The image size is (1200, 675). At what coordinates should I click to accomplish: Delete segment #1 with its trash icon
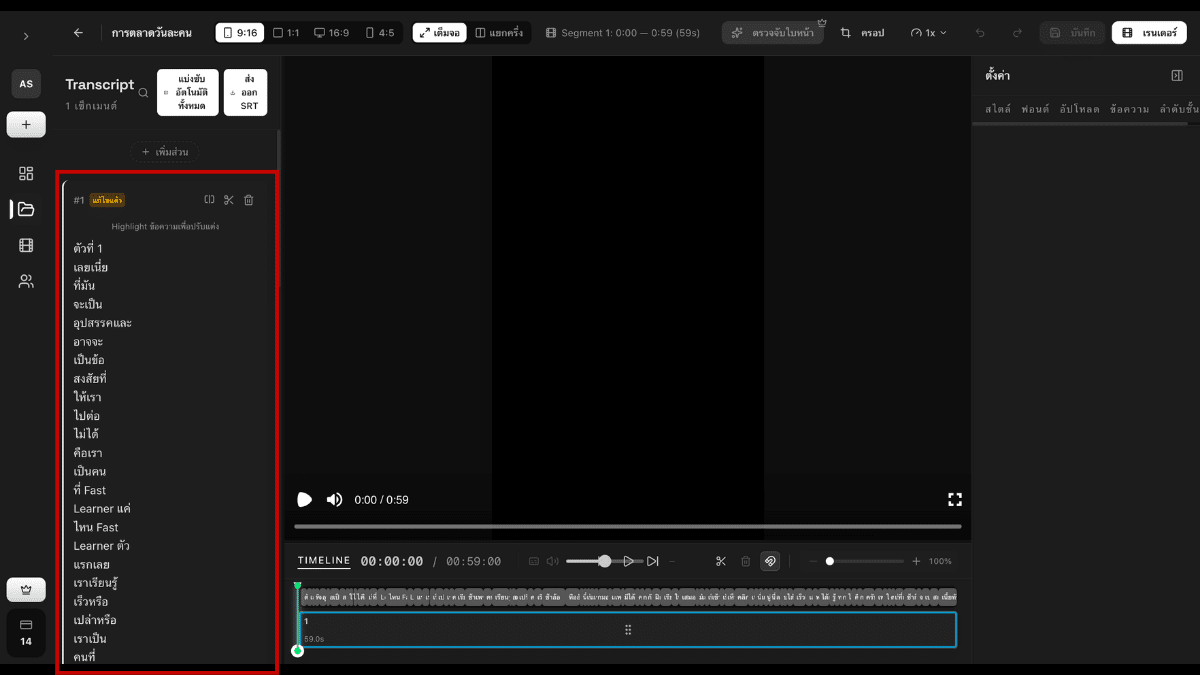tap(249, 200)
